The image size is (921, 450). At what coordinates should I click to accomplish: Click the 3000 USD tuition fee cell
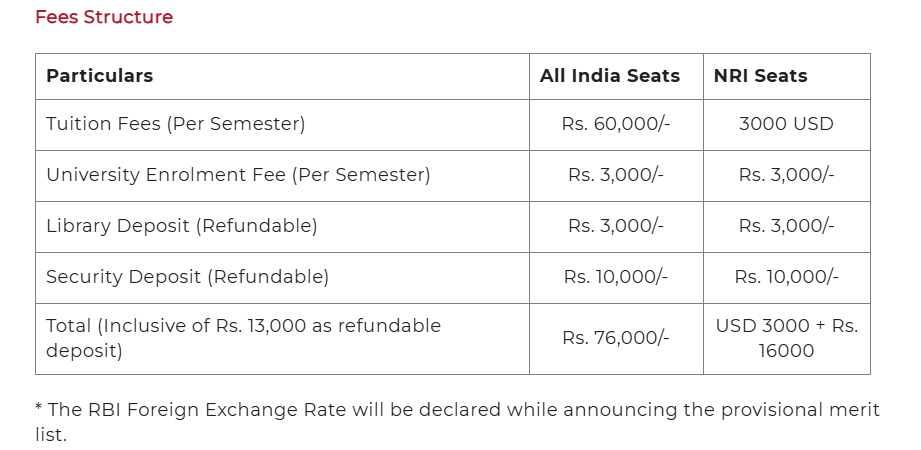pyautogui.click(x=786, y=125)
